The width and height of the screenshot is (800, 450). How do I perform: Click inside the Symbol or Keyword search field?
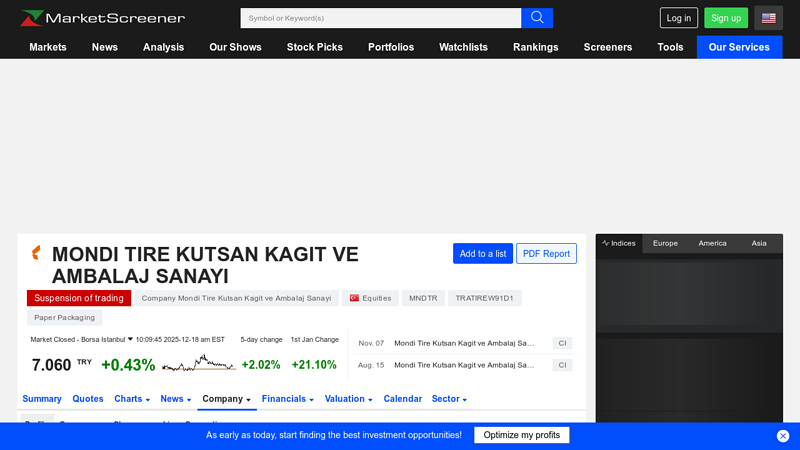(x=381, y=18)
